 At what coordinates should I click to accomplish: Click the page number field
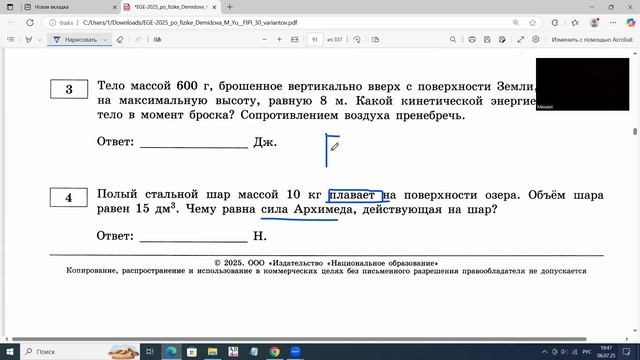coord(315,40)
